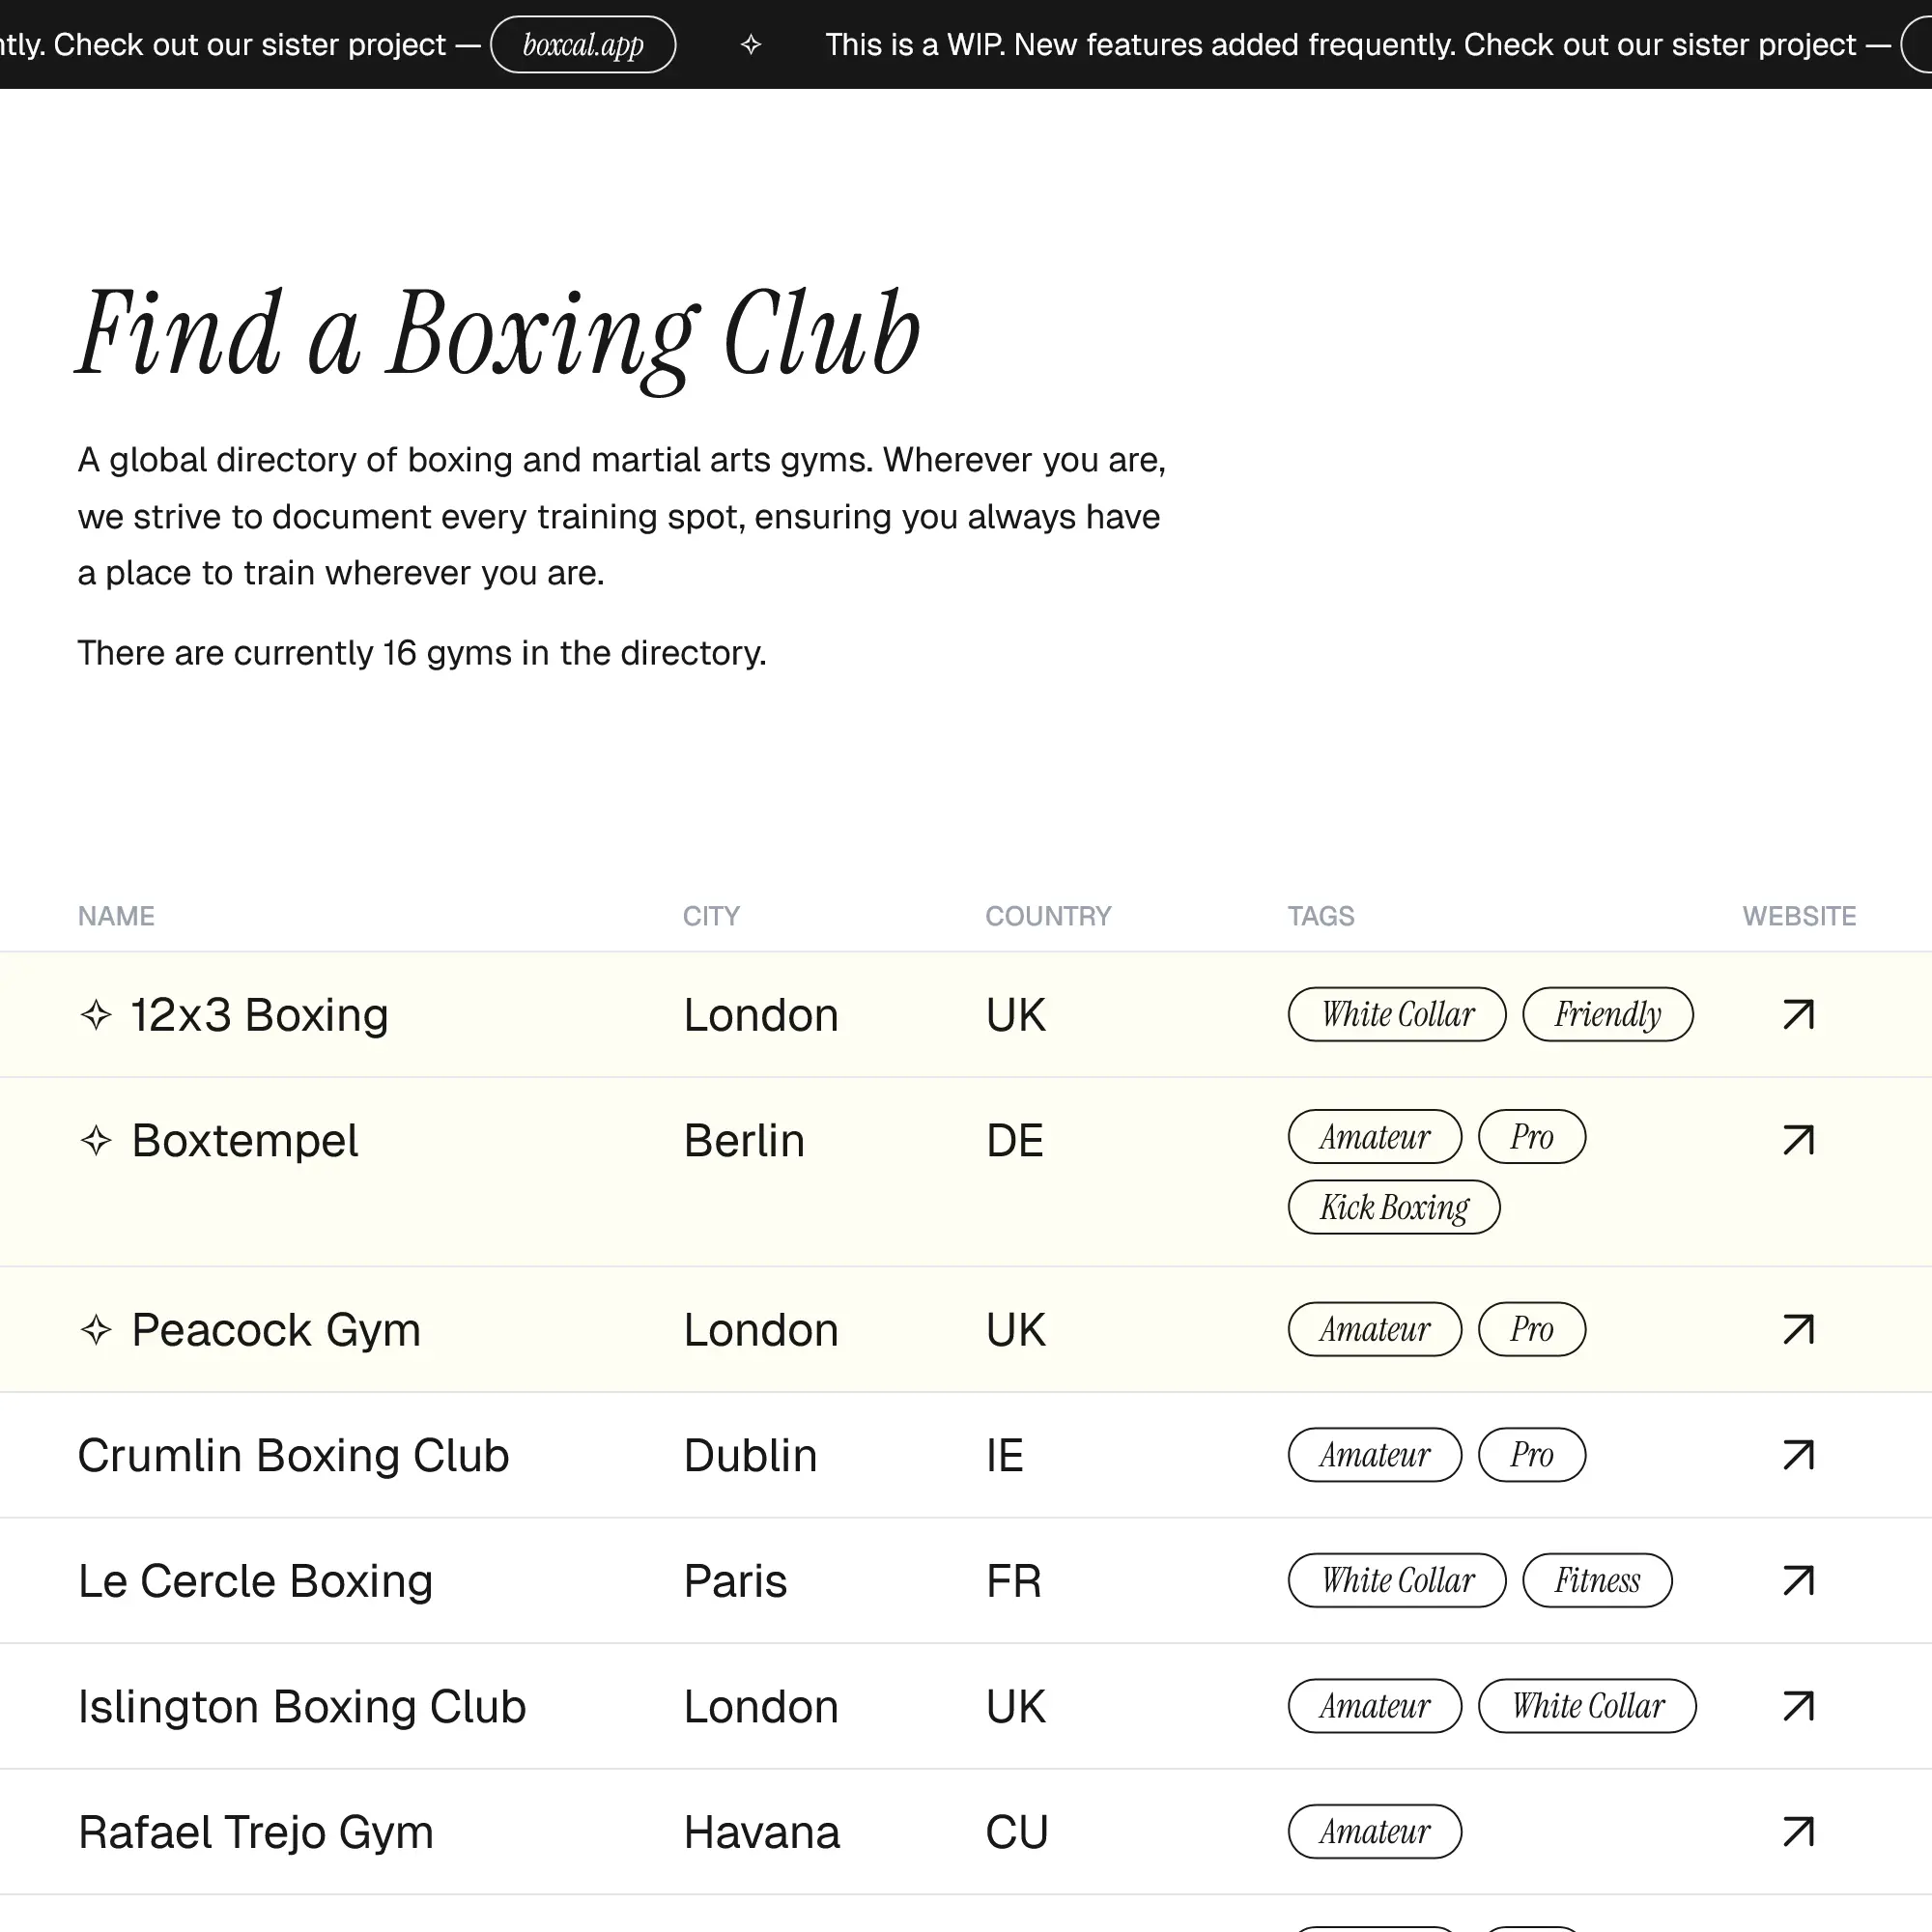Sort by the NAME column header
Viewport: 1932px width, 1932px height.
(116, 915)
